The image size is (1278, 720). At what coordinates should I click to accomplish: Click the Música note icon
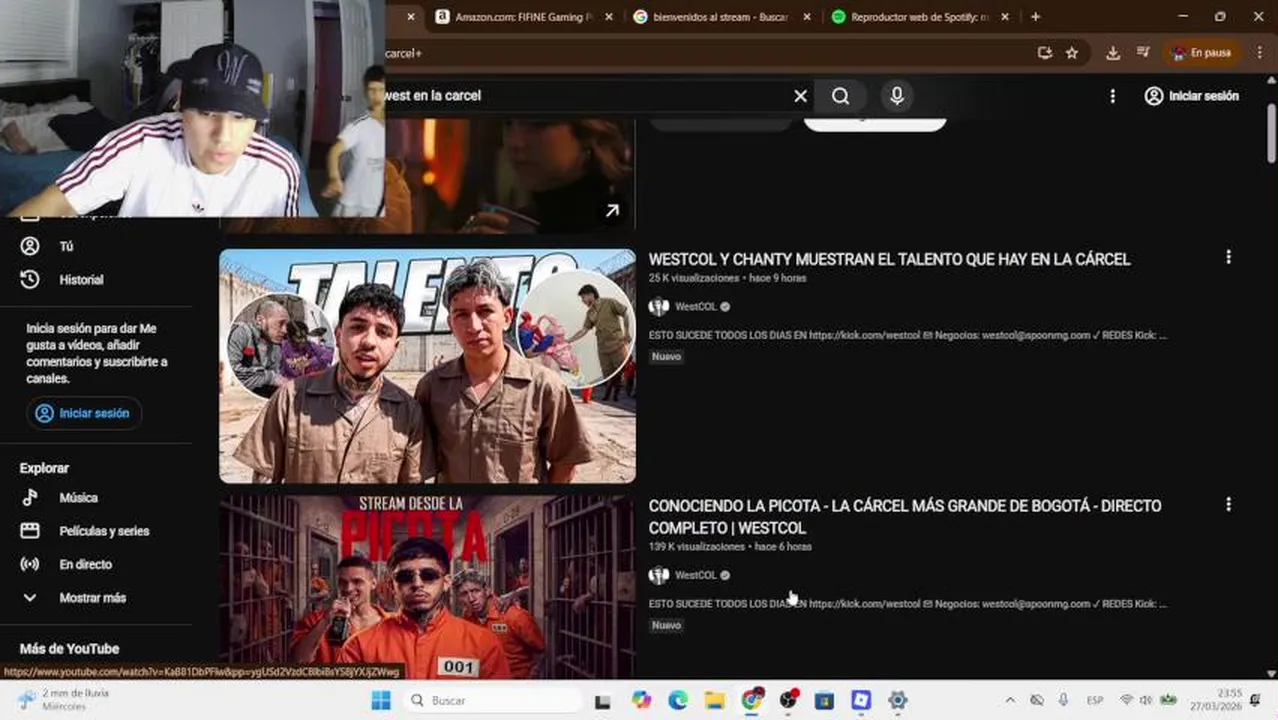30,497
